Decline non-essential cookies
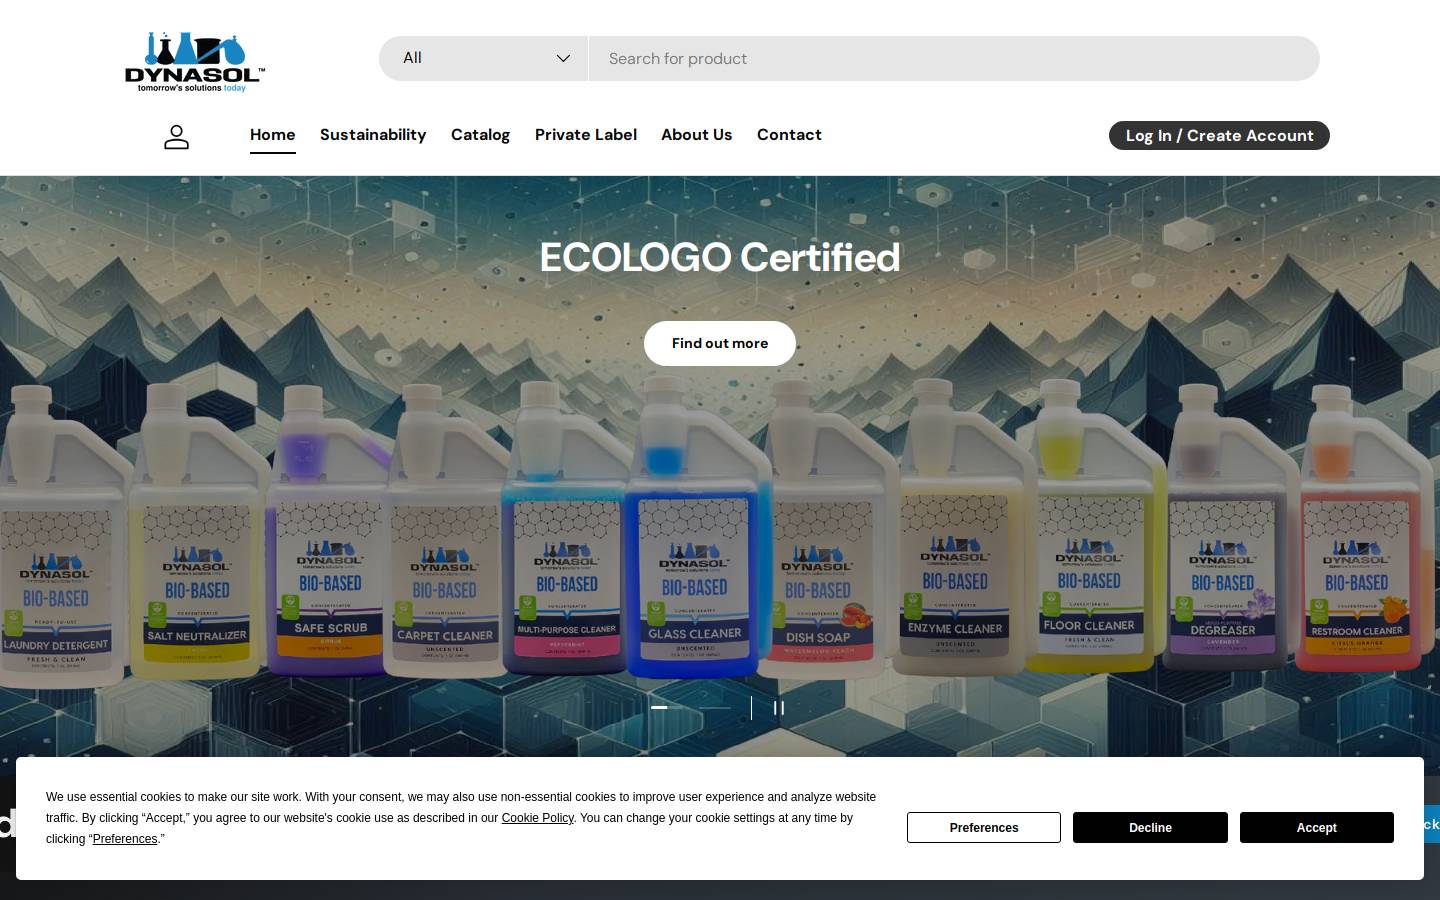 tap(1150, 828)
